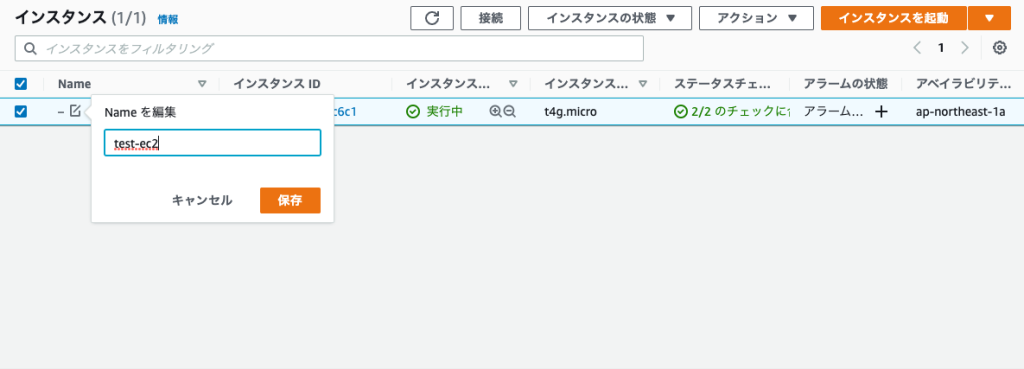Go to next page arrow

[965, 48]
